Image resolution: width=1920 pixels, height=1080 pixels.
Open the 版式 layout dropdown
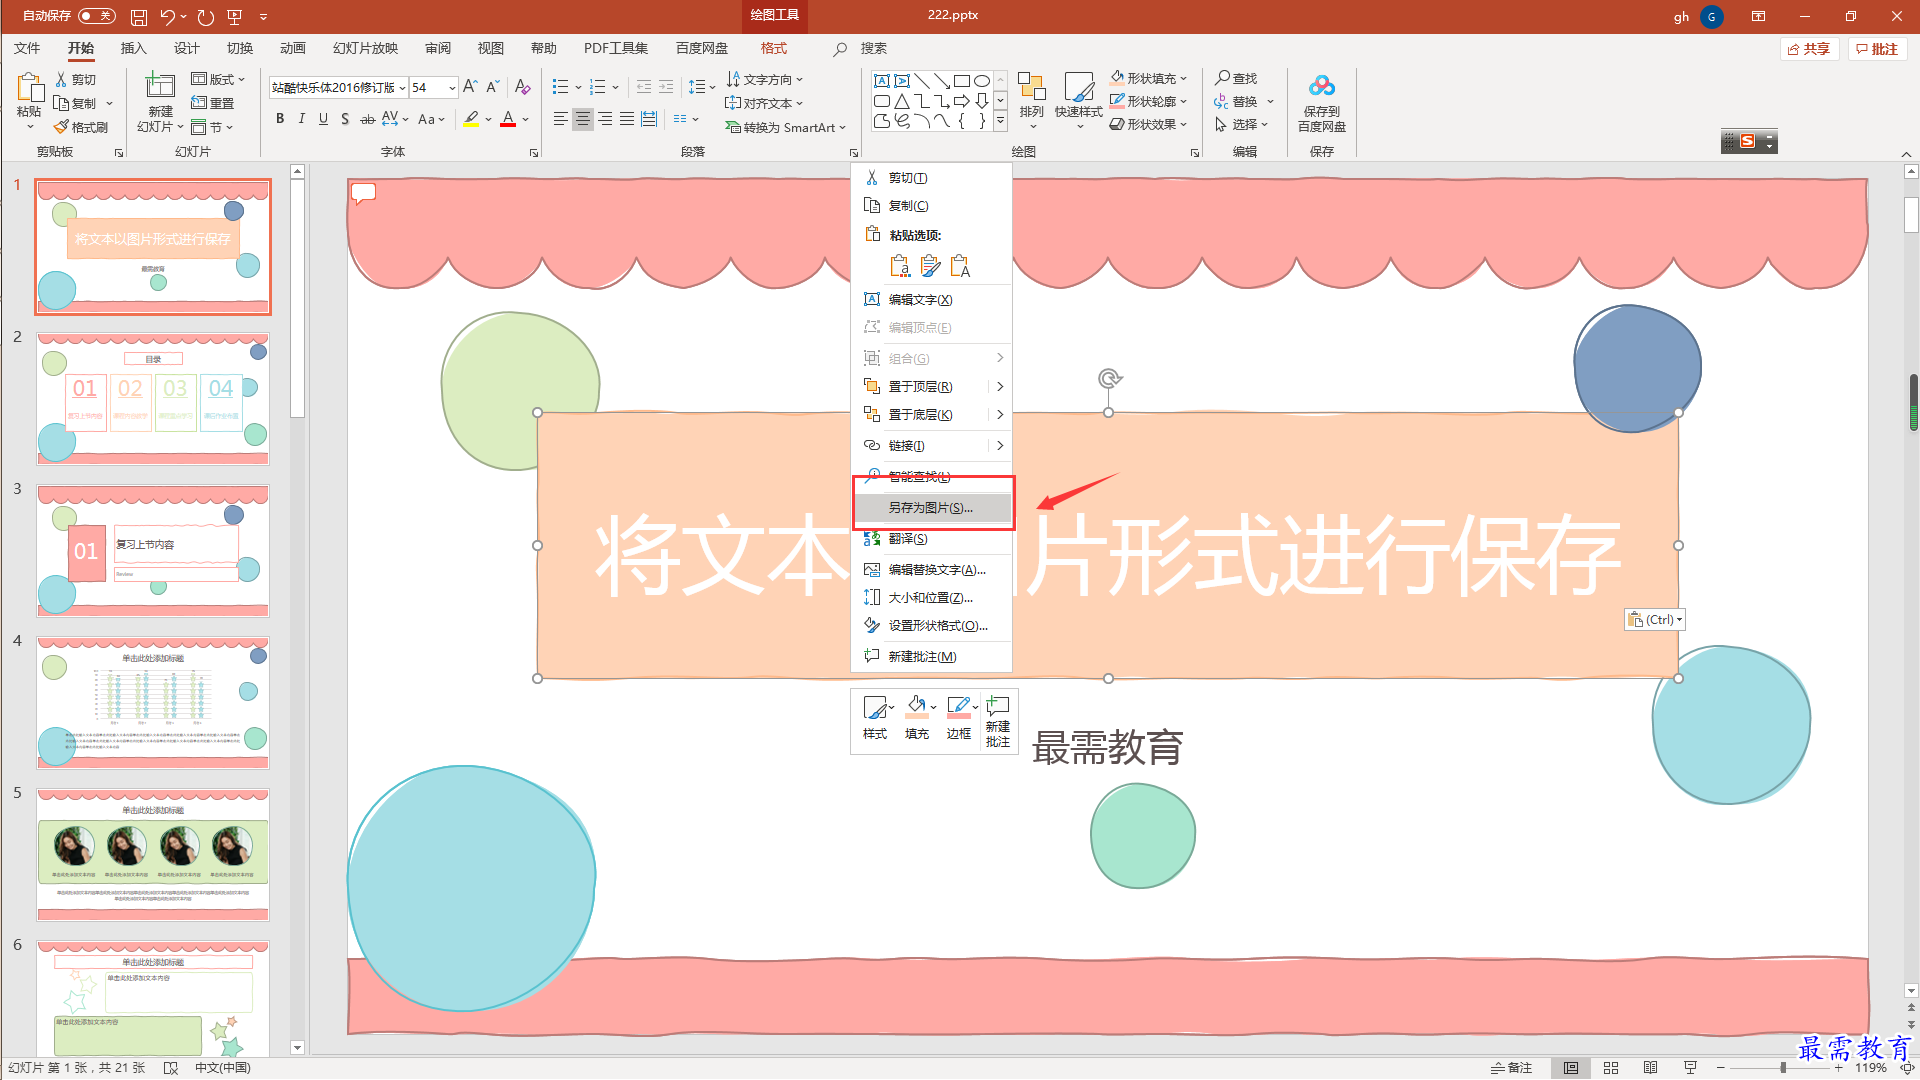(218, 79)
